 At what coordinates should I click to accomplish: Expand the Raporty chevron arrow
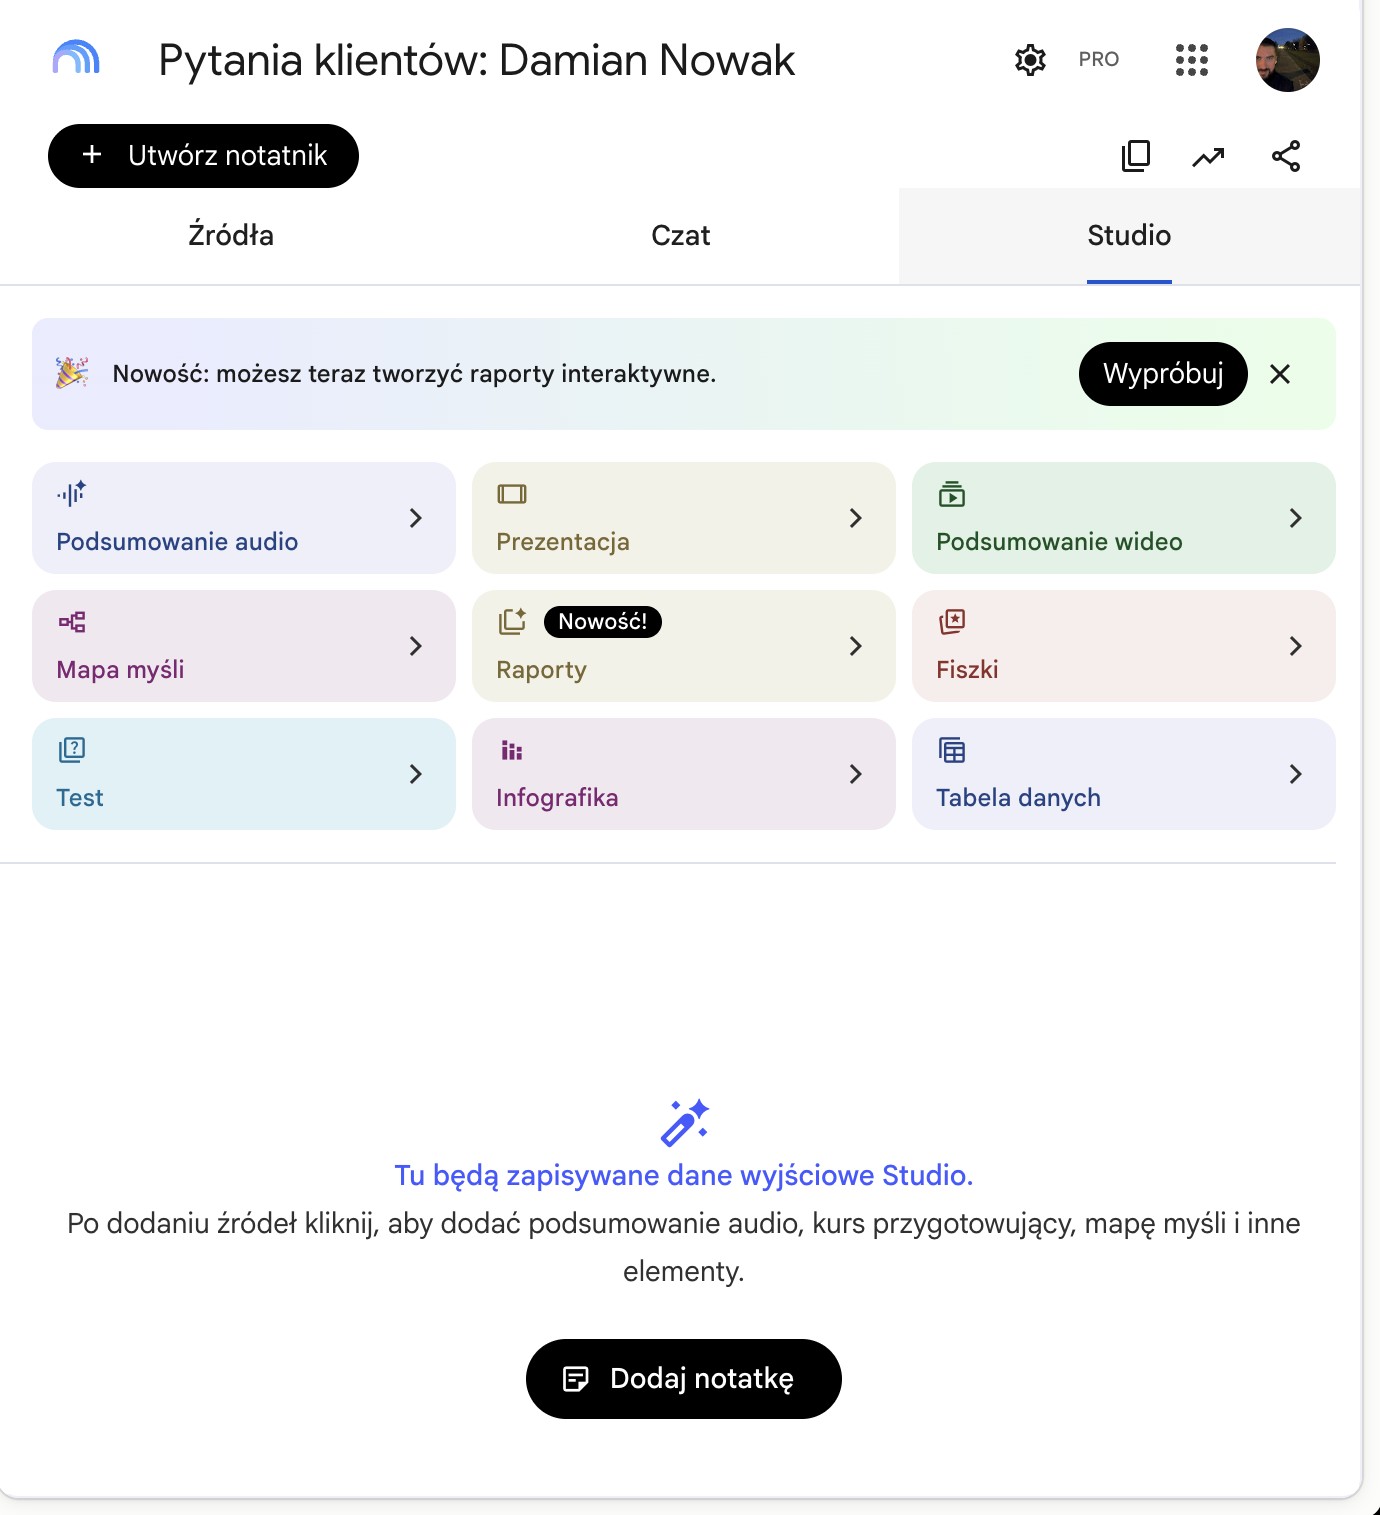coord(855,646)
